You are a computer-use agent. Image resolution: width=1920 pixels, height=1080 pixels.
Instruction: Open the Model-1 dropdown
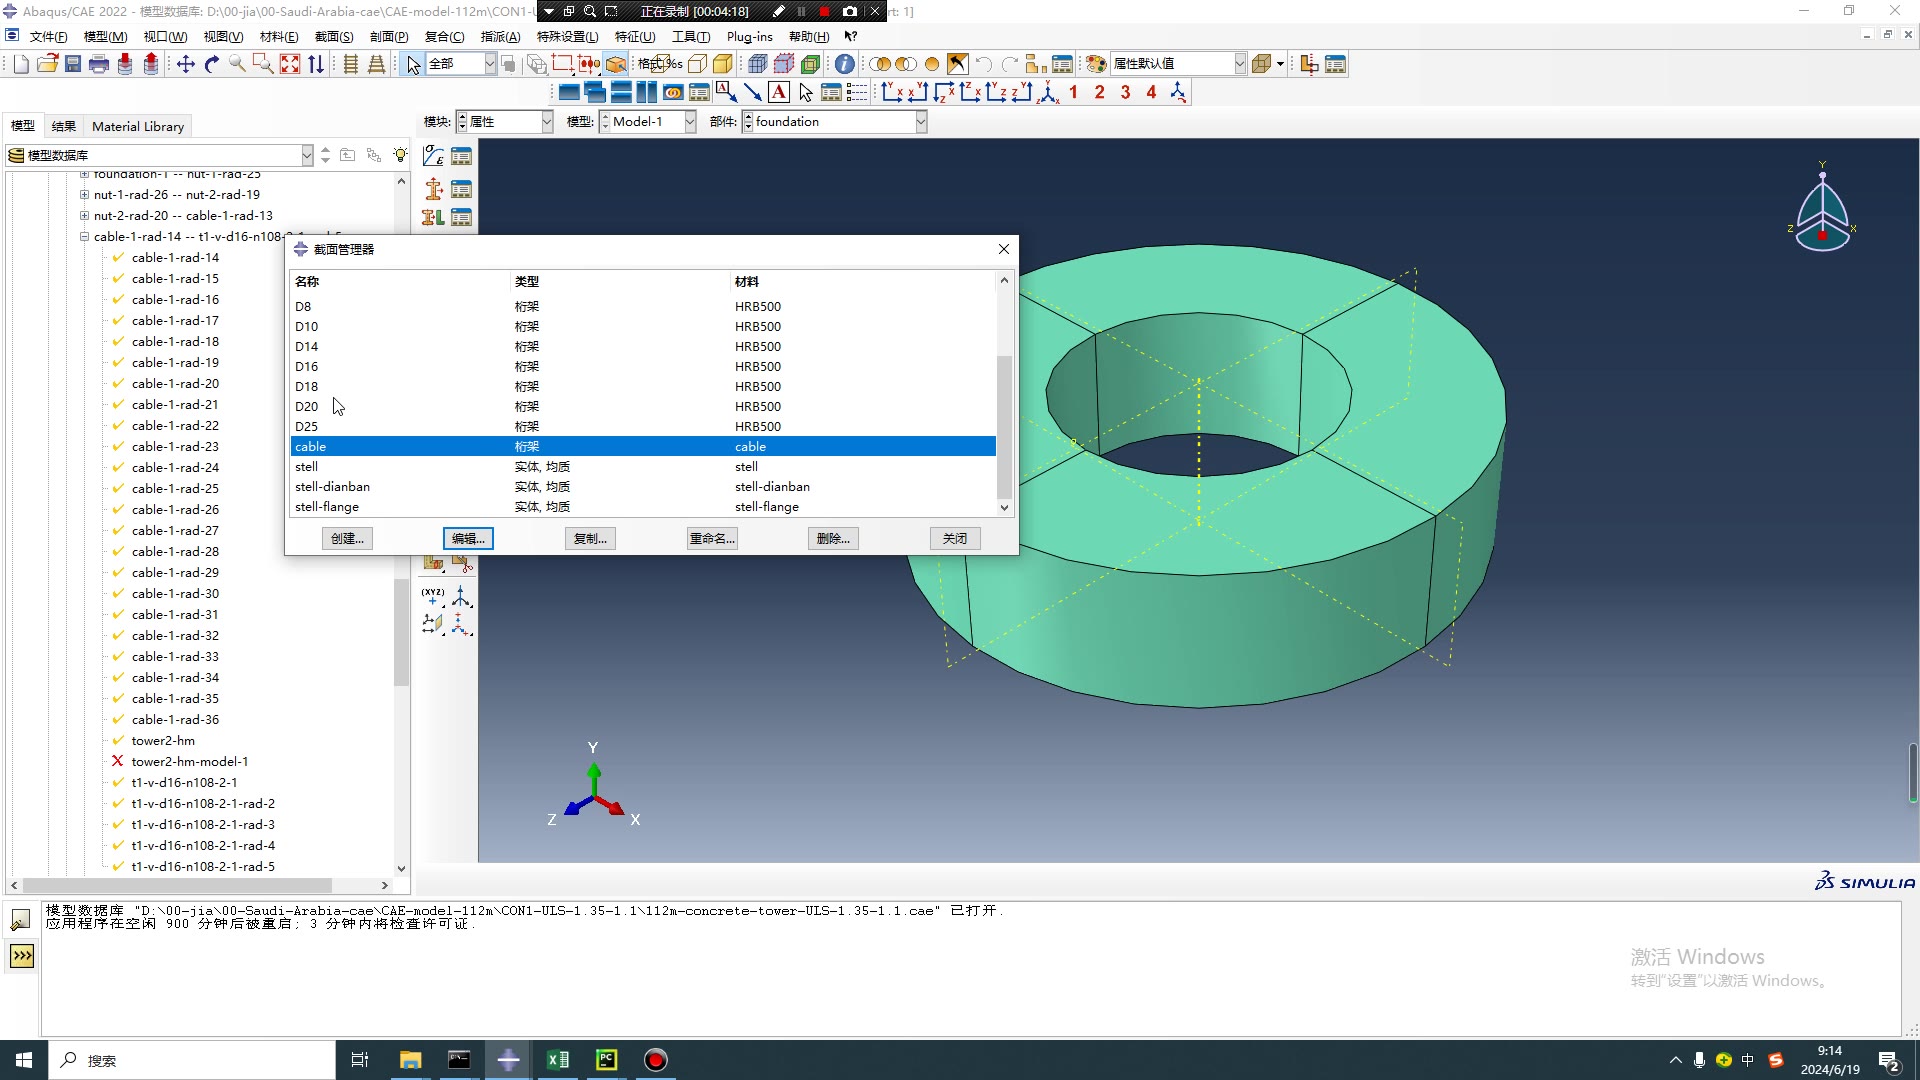click(689, 121)
